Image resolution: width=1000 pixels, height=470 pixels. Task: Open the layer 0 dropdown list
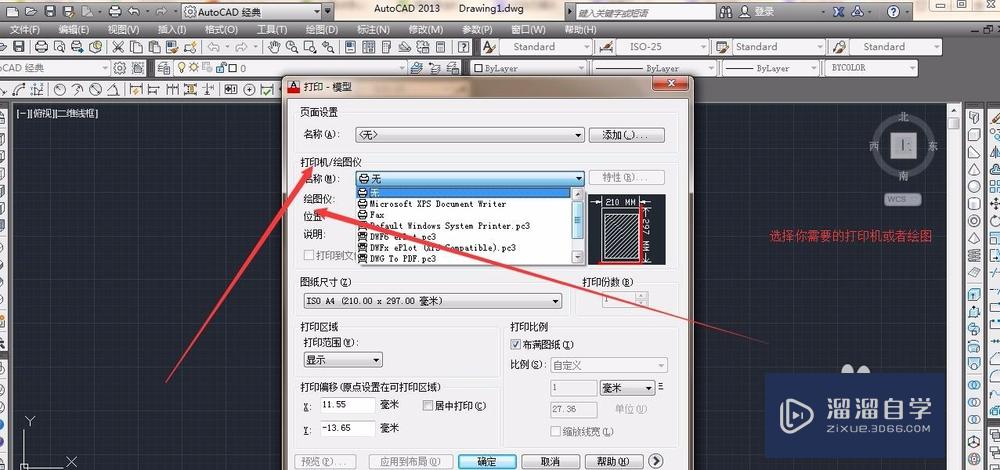pos(290,68)
